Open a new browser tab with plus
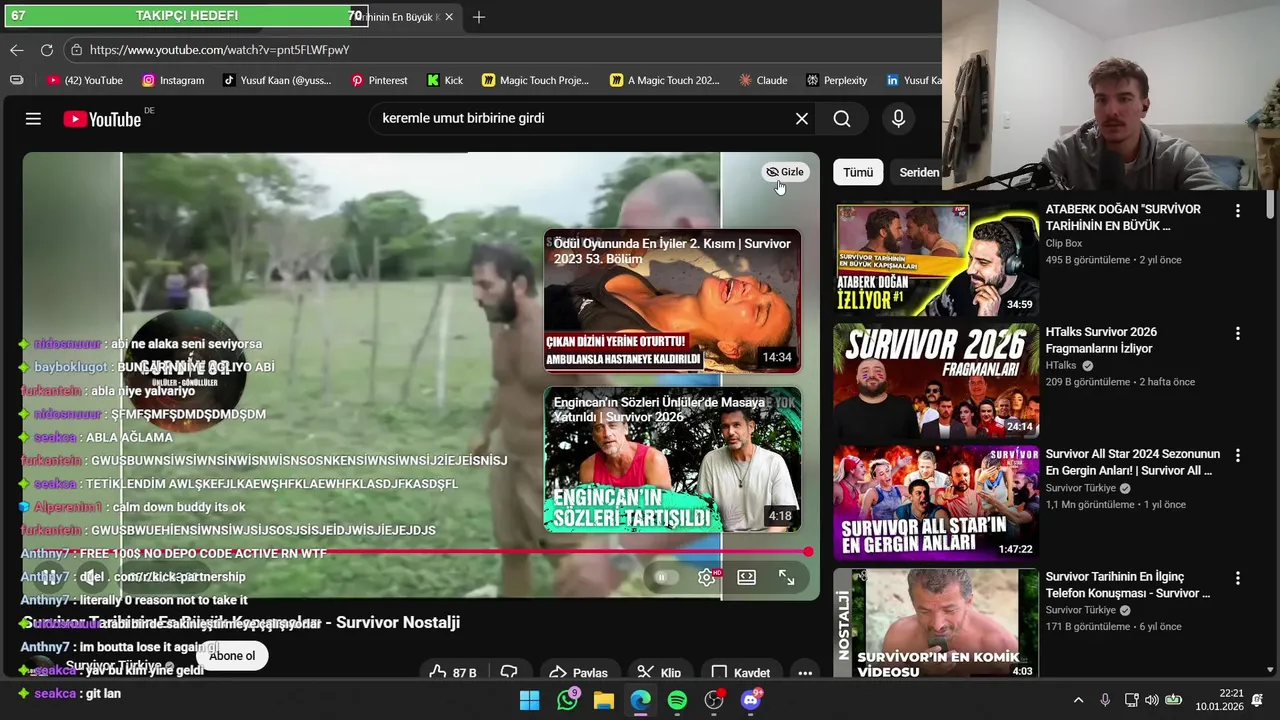Screen dimensions: 1280x720 point(479,17)
